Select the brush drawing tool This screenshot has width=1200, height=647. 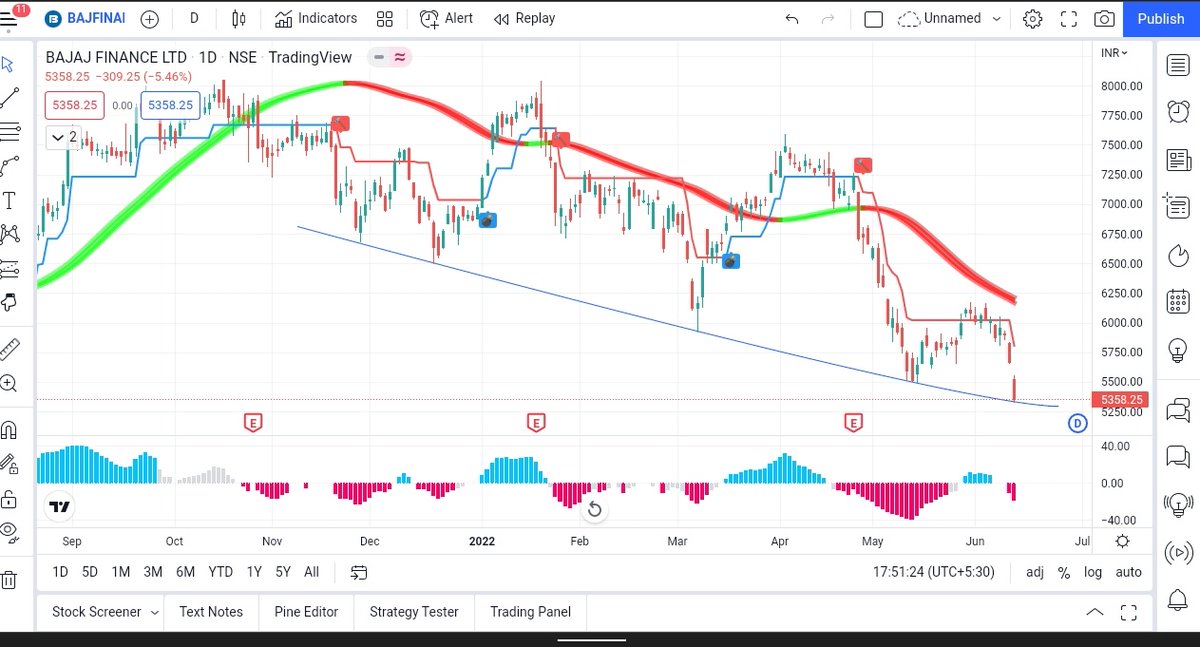(9, 166)
